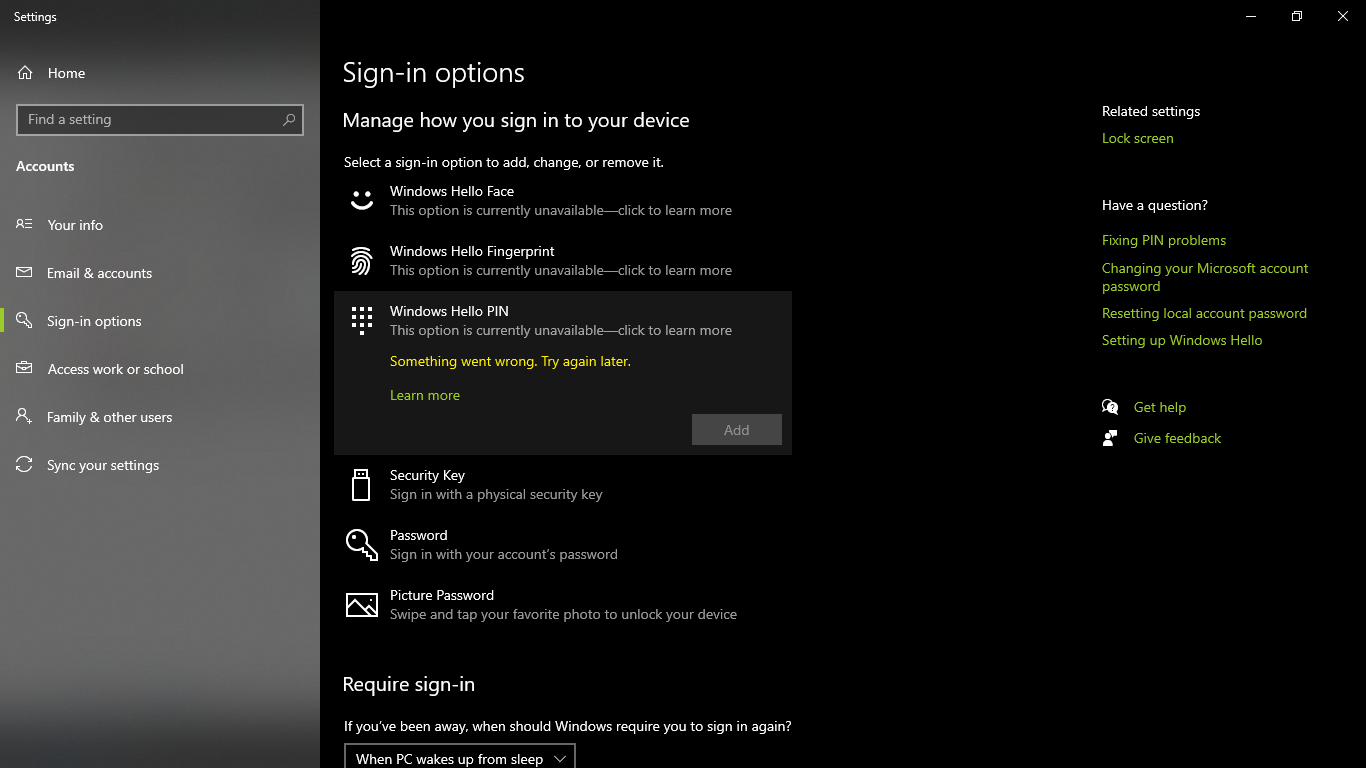The height and width of the screenshot is (768, 1366).
Task: Select the Windows Hello Face option
Action: point(563,201)
